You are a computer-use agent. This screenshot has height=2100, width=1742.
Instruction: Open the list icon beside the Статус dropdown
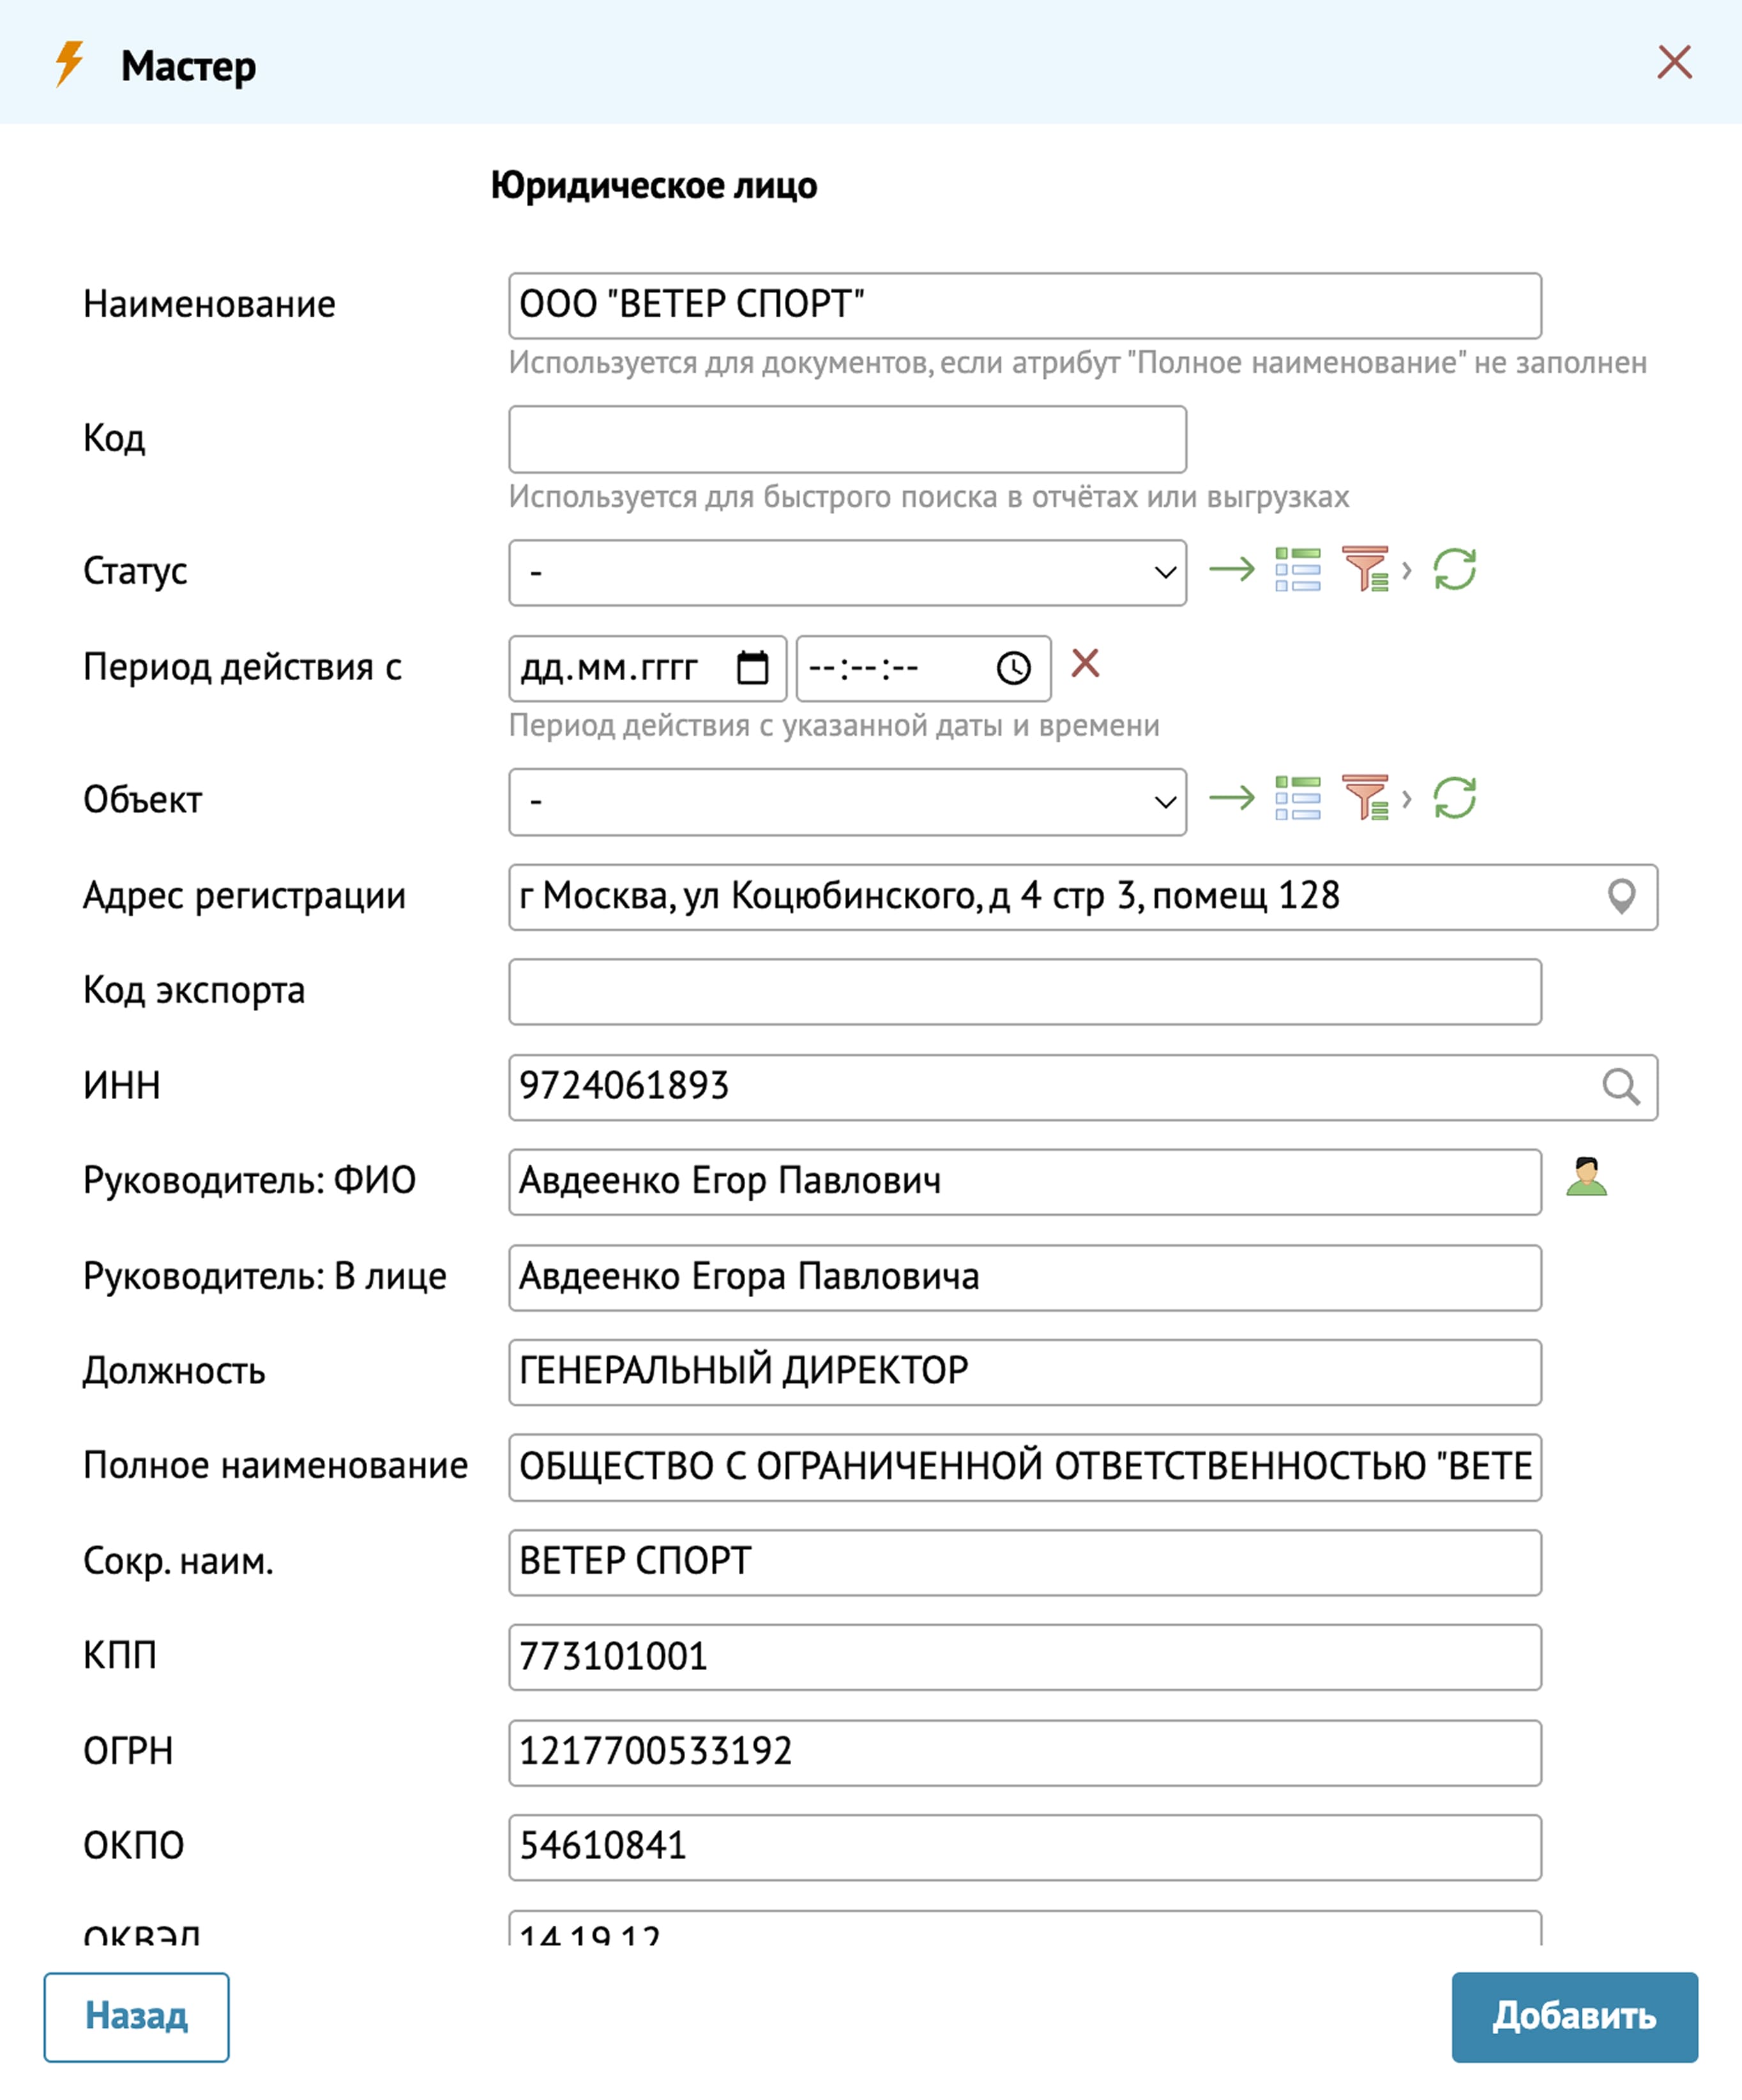[x=1297, y=570]
